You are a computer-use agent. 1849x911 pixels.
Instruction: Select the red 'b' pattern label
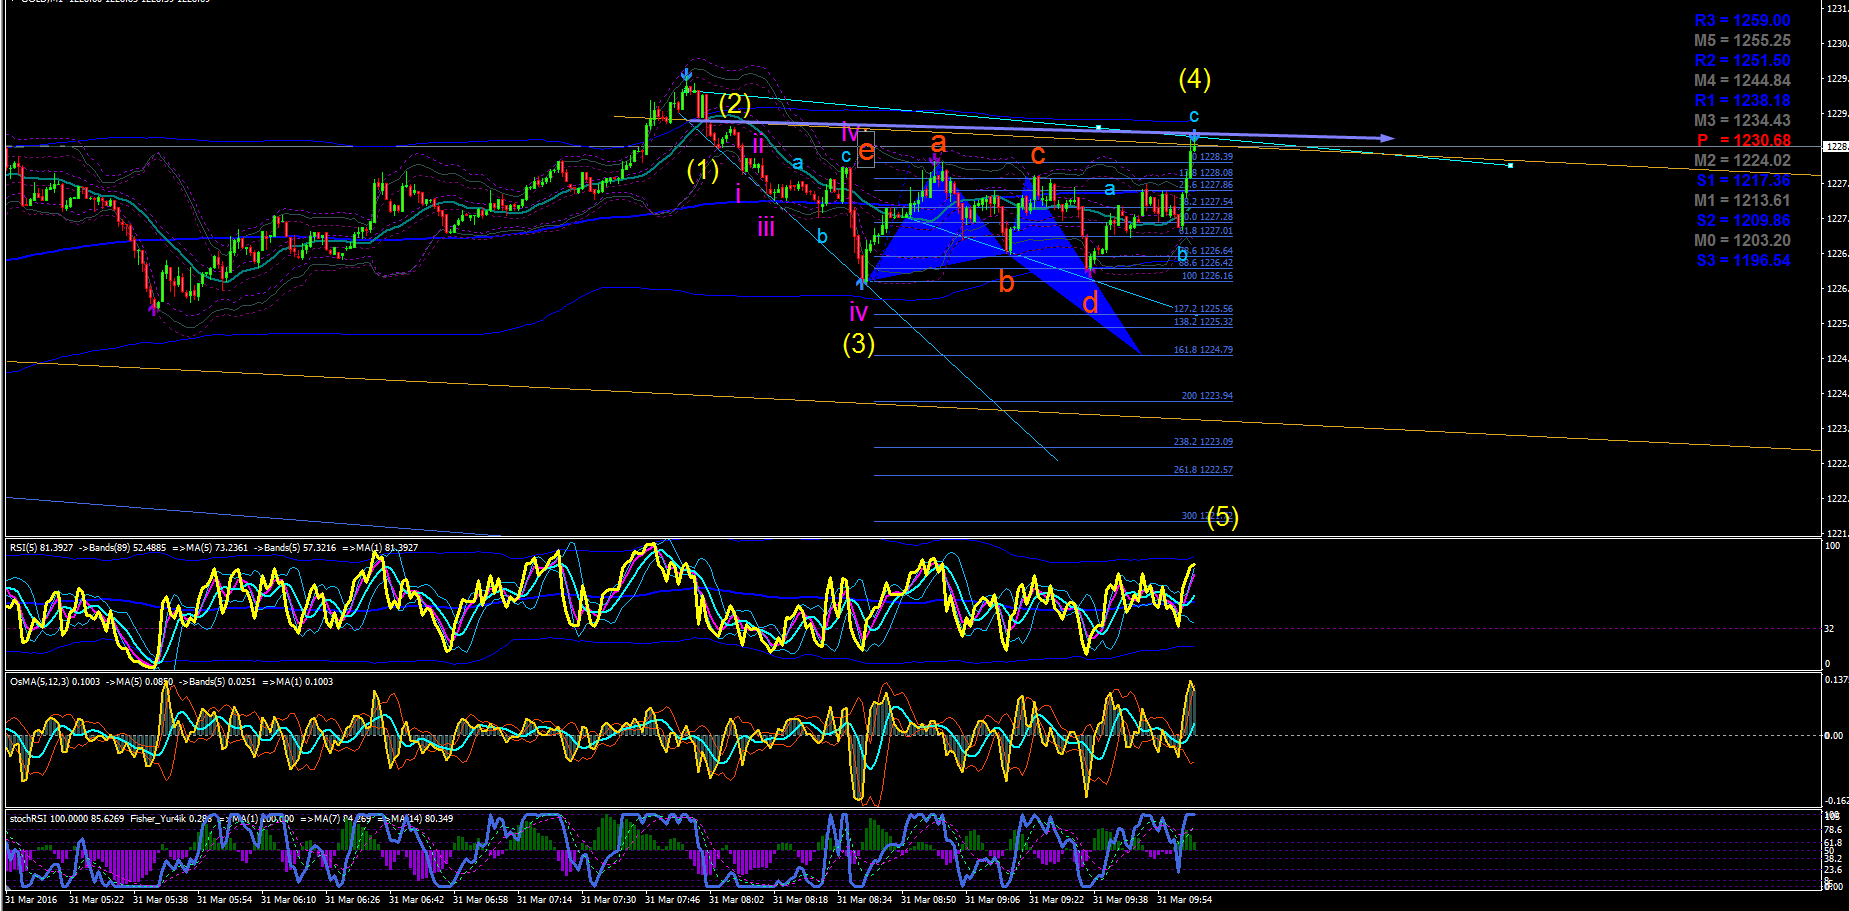pyautogui.click(x=1006, y=282)
